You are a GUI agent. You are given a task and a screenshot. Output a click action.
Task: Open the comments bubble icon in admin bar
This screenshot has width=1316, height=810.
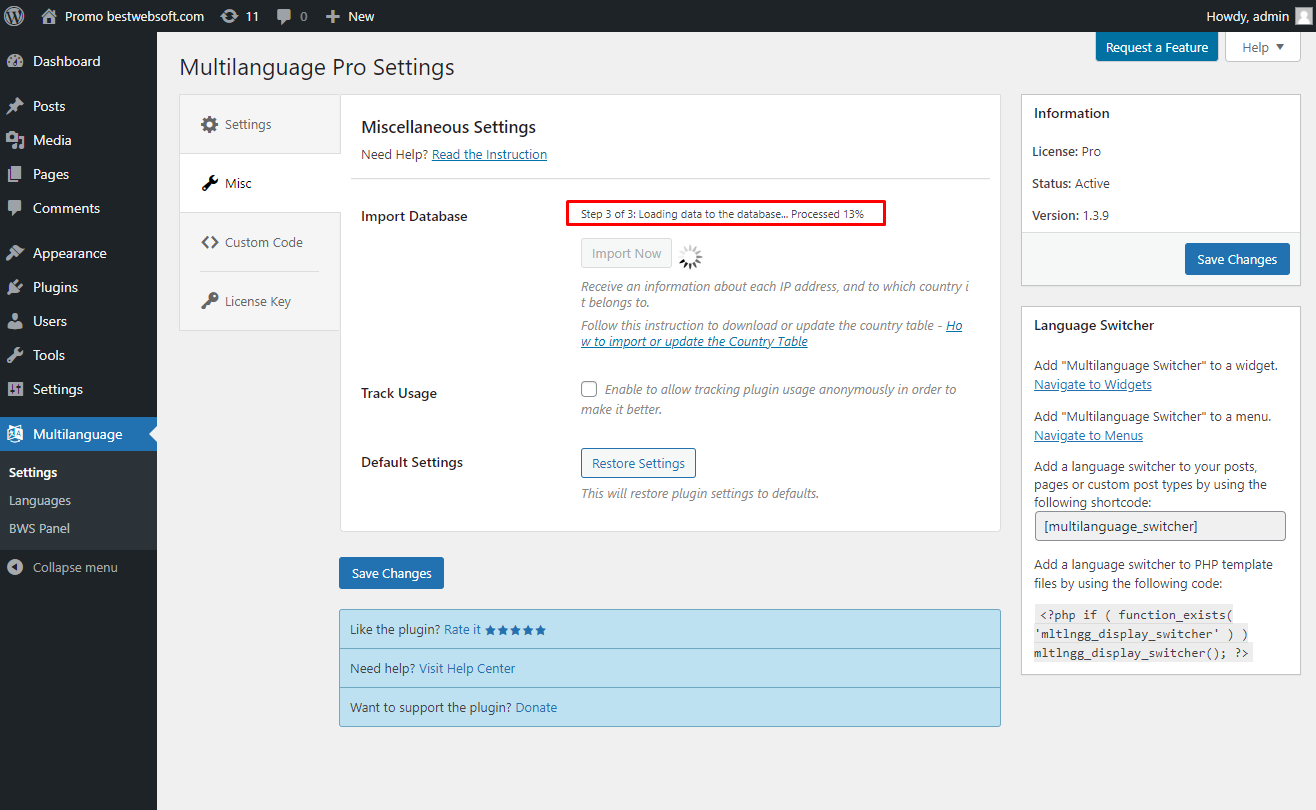(x=284, y=17)
